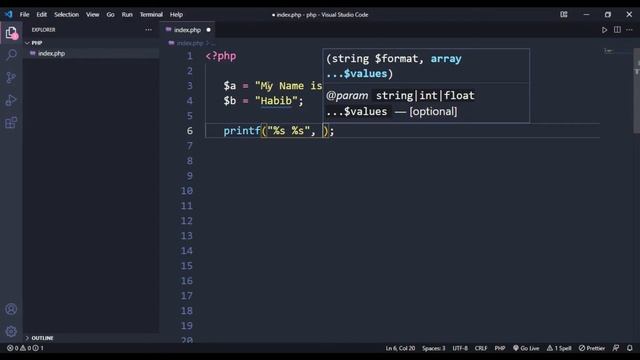Click Go Live in status bar
Screen dimensions: 640x360
pyautogui.click(x=526, y=348)
